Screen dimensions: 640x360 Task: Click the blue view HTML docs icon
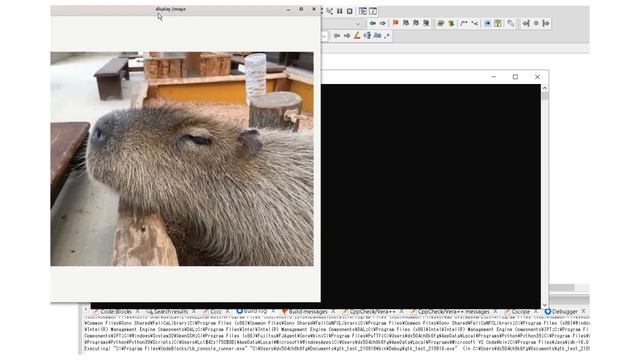[x=487, y=24]
